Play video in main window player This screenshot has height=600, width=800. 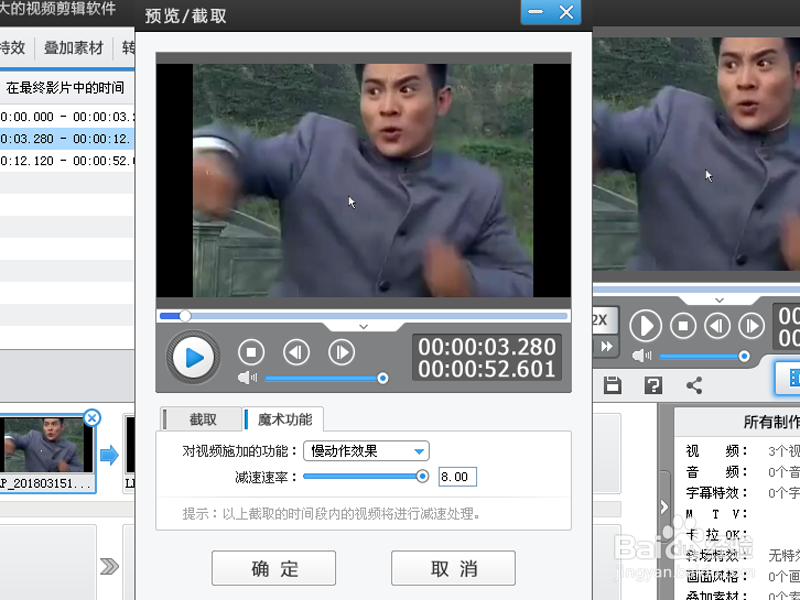point(645,326)
